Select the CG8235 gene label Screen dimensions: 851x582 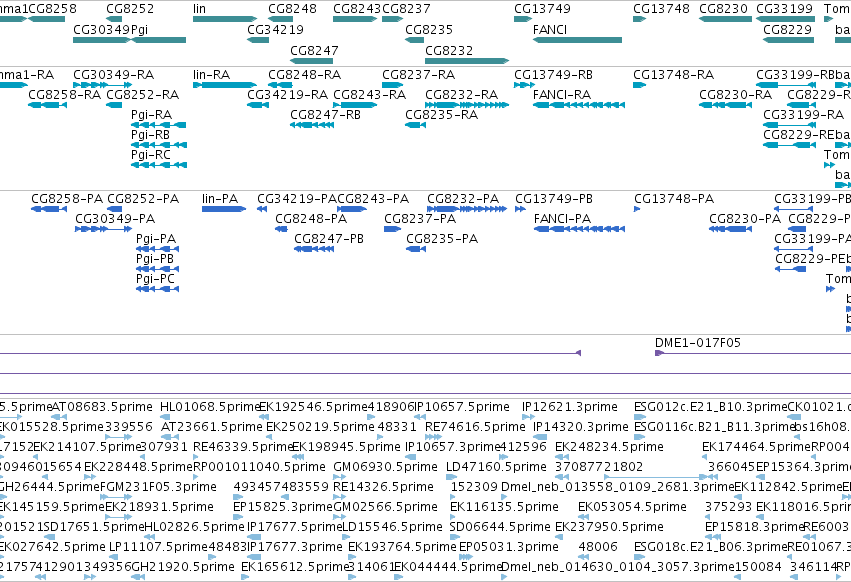pos(429,29)
